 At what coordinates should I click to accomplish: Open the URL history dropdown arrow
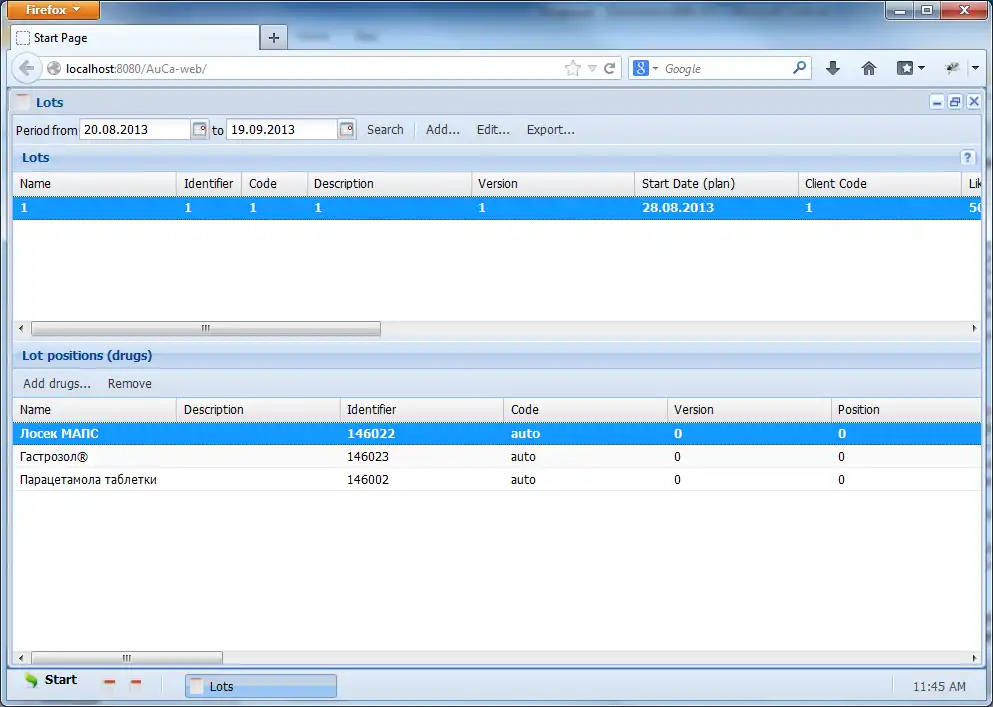pyautogui.click(x=592, y=68)
